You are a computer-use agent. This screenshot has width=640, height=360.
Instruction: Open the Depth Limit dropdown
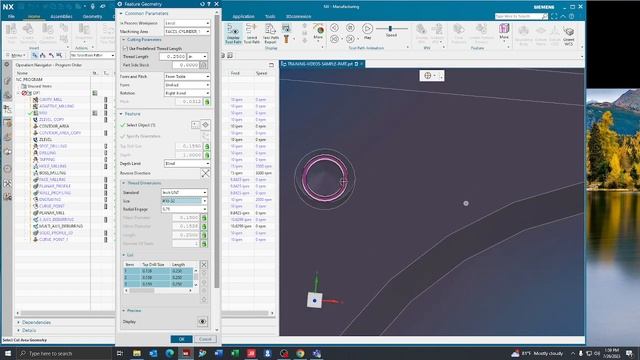coord(187,163)
